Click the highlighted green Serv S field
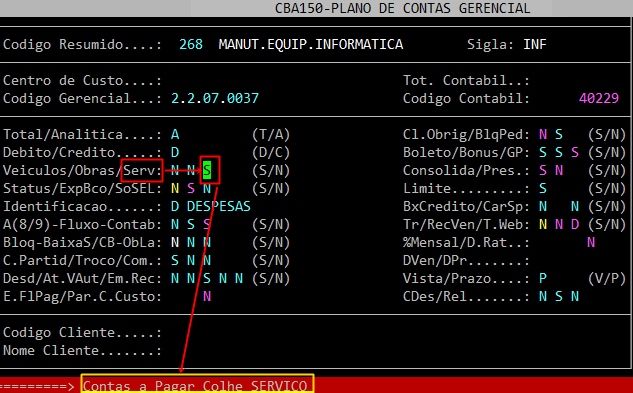 [207, 170]
